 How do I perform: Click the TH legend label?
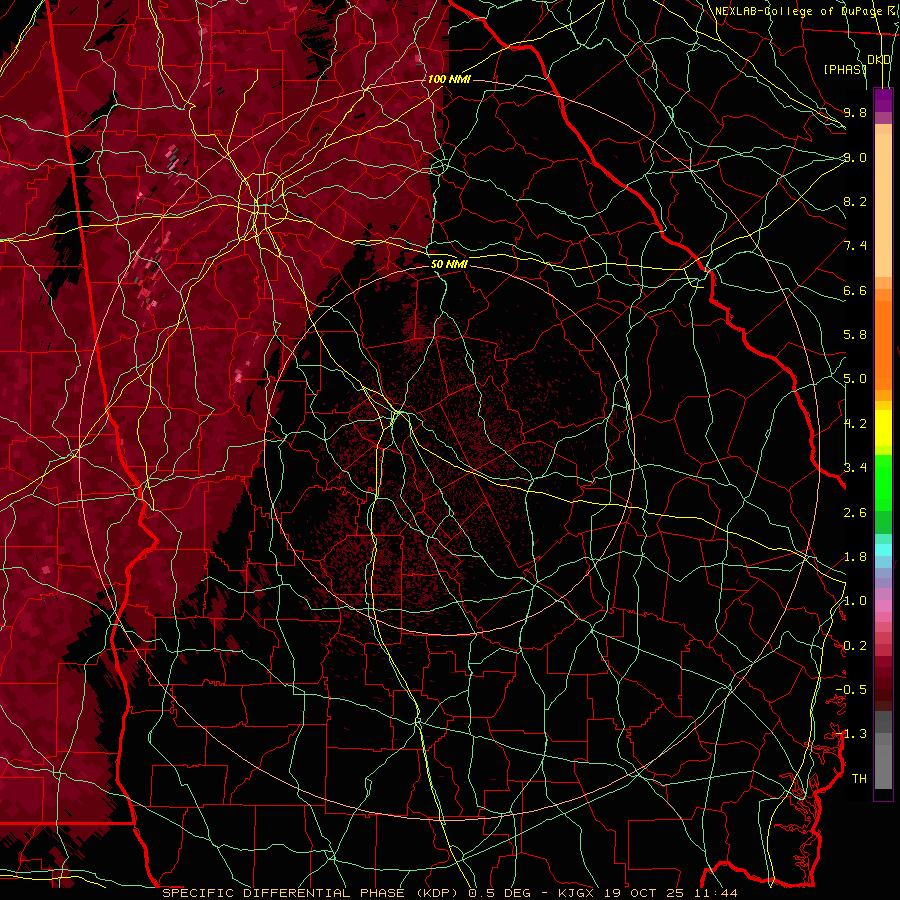pyautogui.click(x=859, y=779)
